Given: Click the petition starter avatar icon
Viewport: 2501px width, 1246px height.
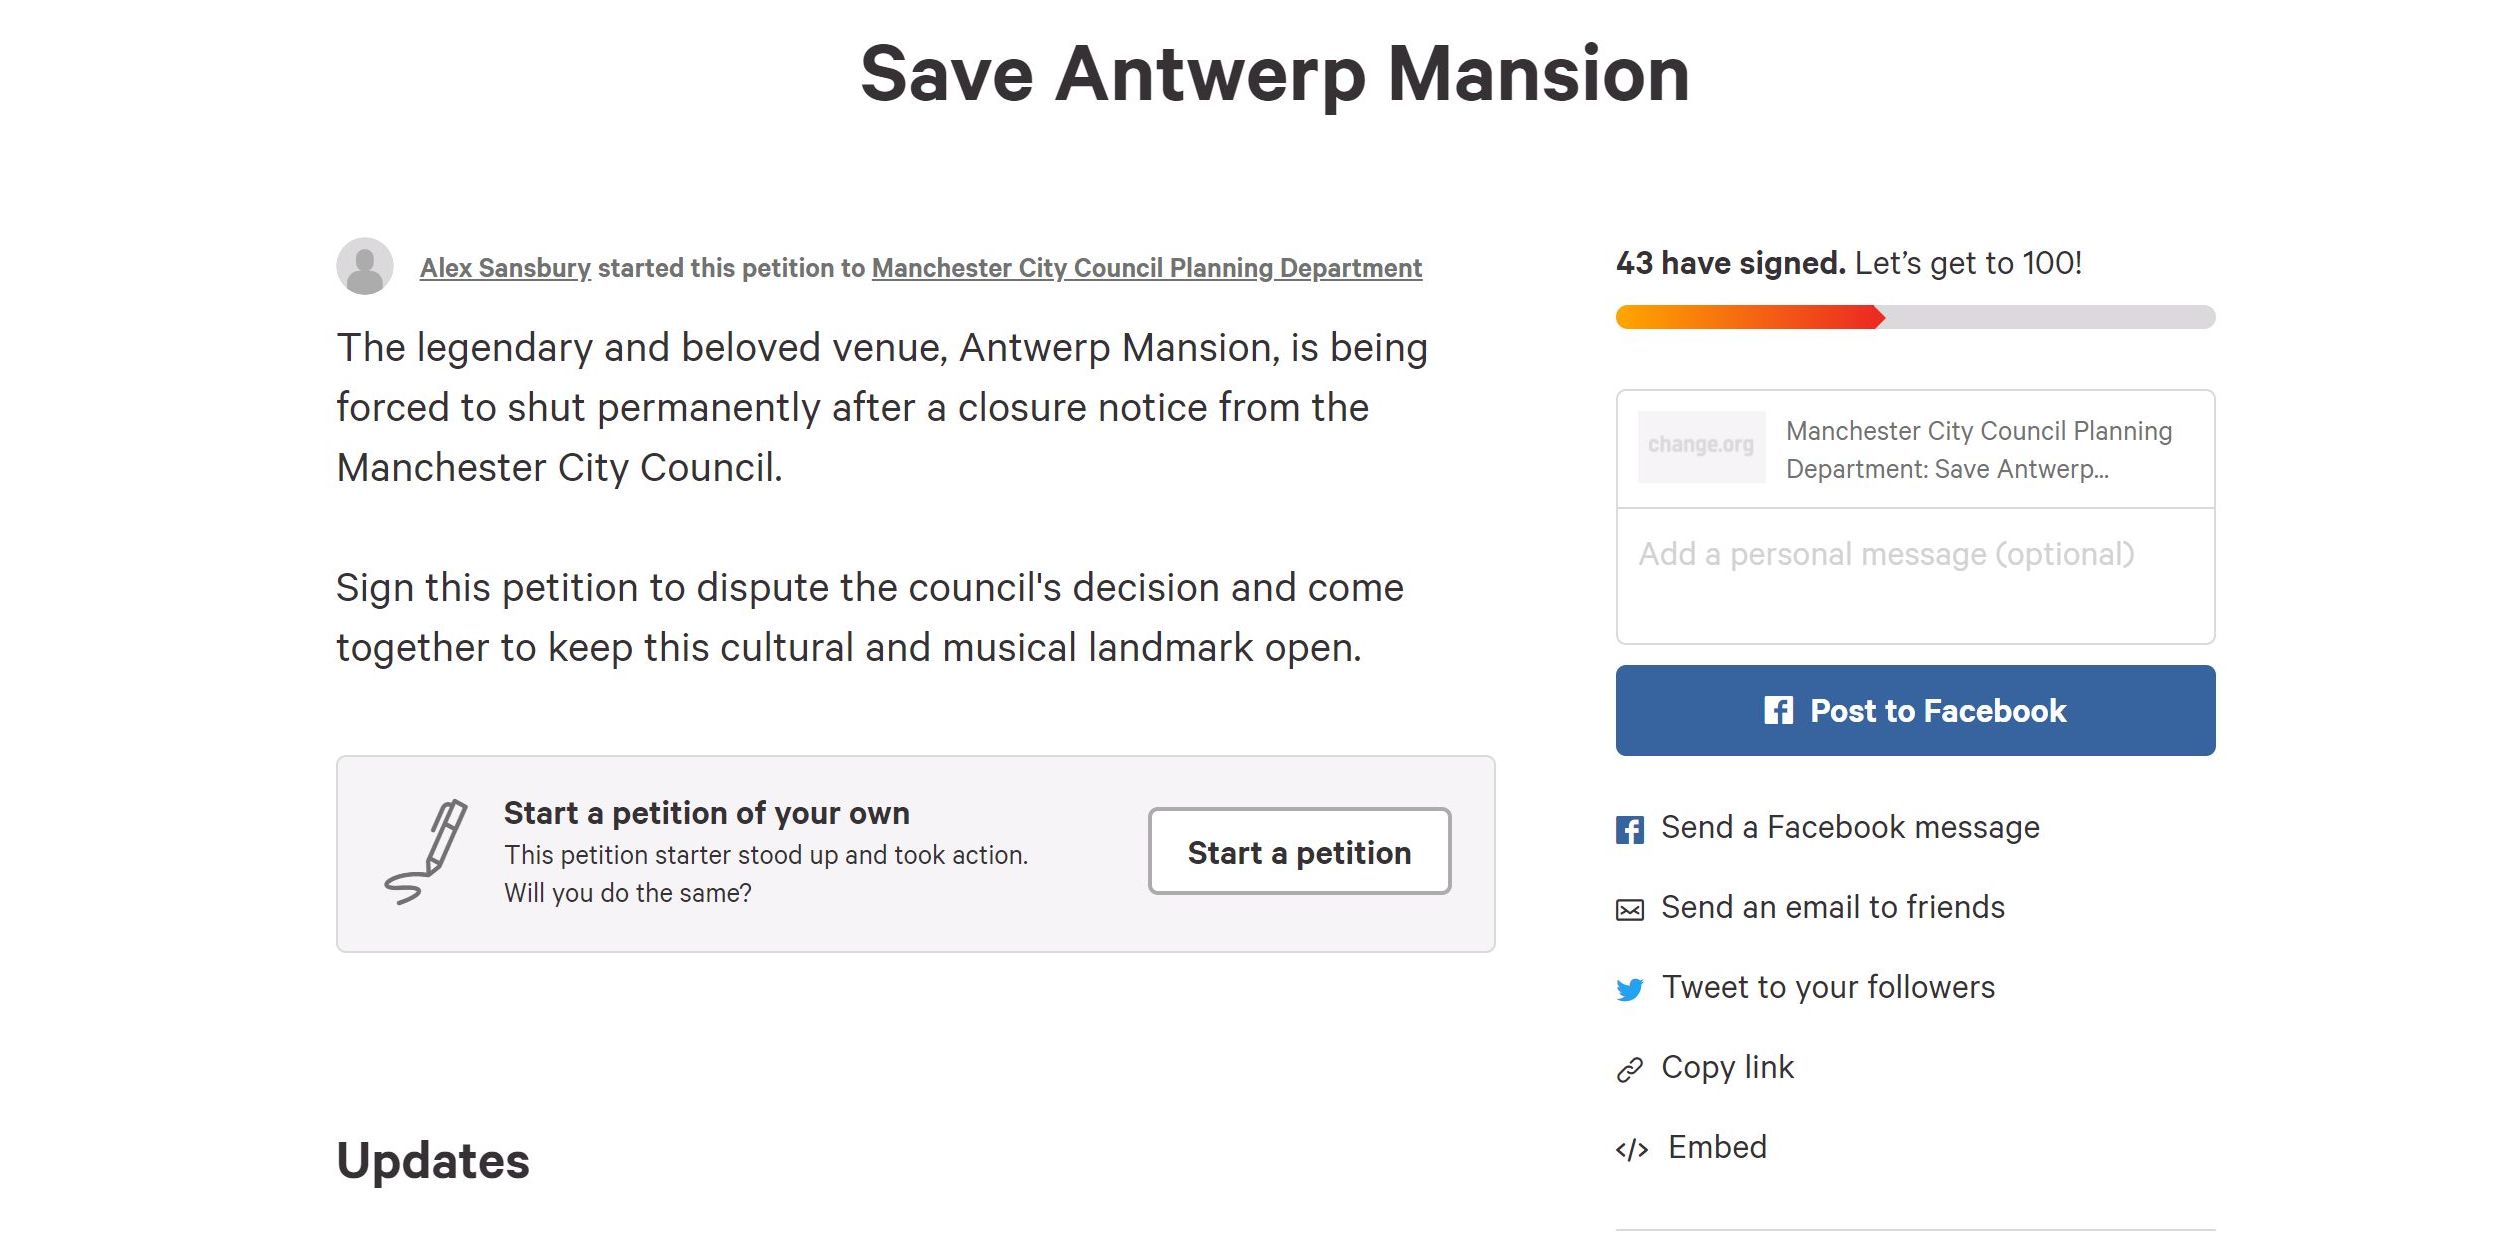Looking at the screenshot, I should 365,266.
